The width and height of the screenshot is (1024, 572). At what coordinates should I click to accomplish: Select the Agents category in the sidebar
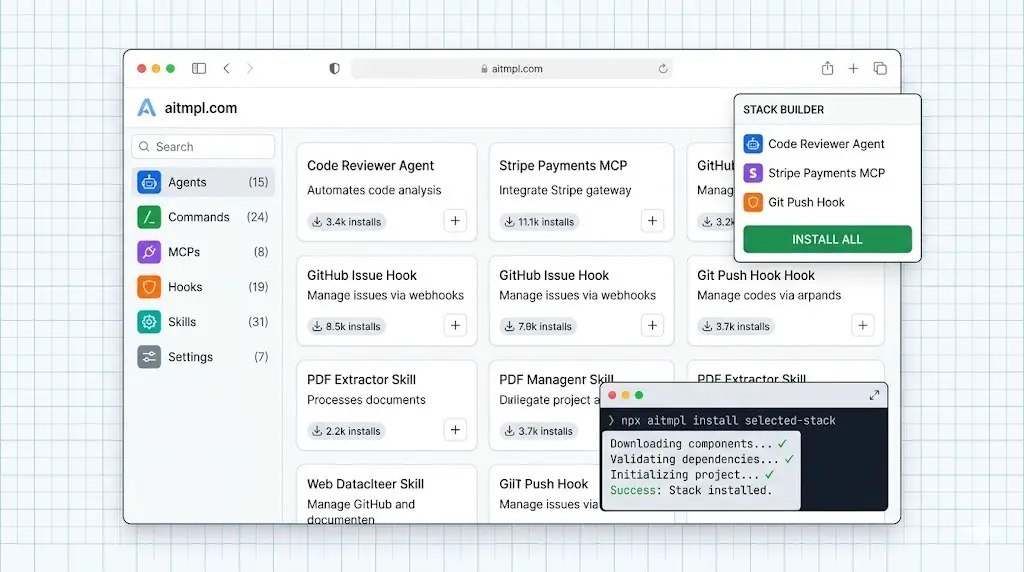203,182
